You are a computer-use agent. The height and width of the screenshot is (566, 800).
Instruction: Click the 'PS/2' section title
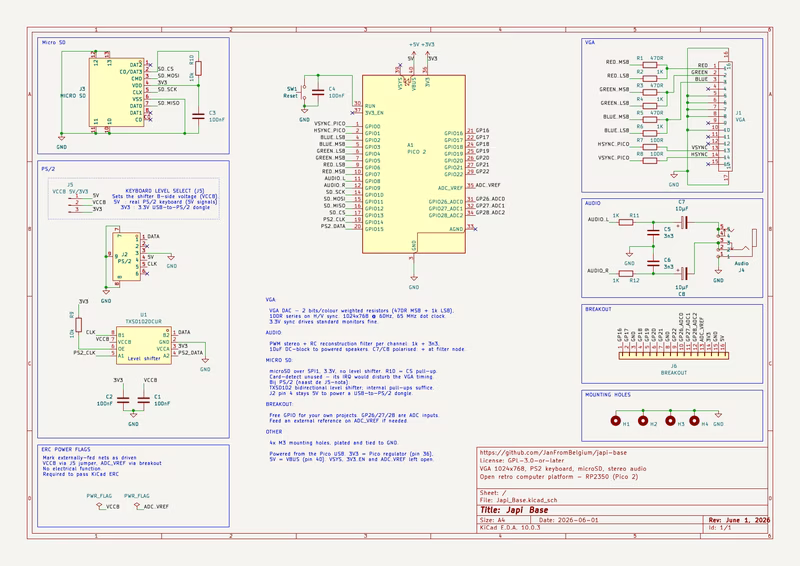[48, 169]
